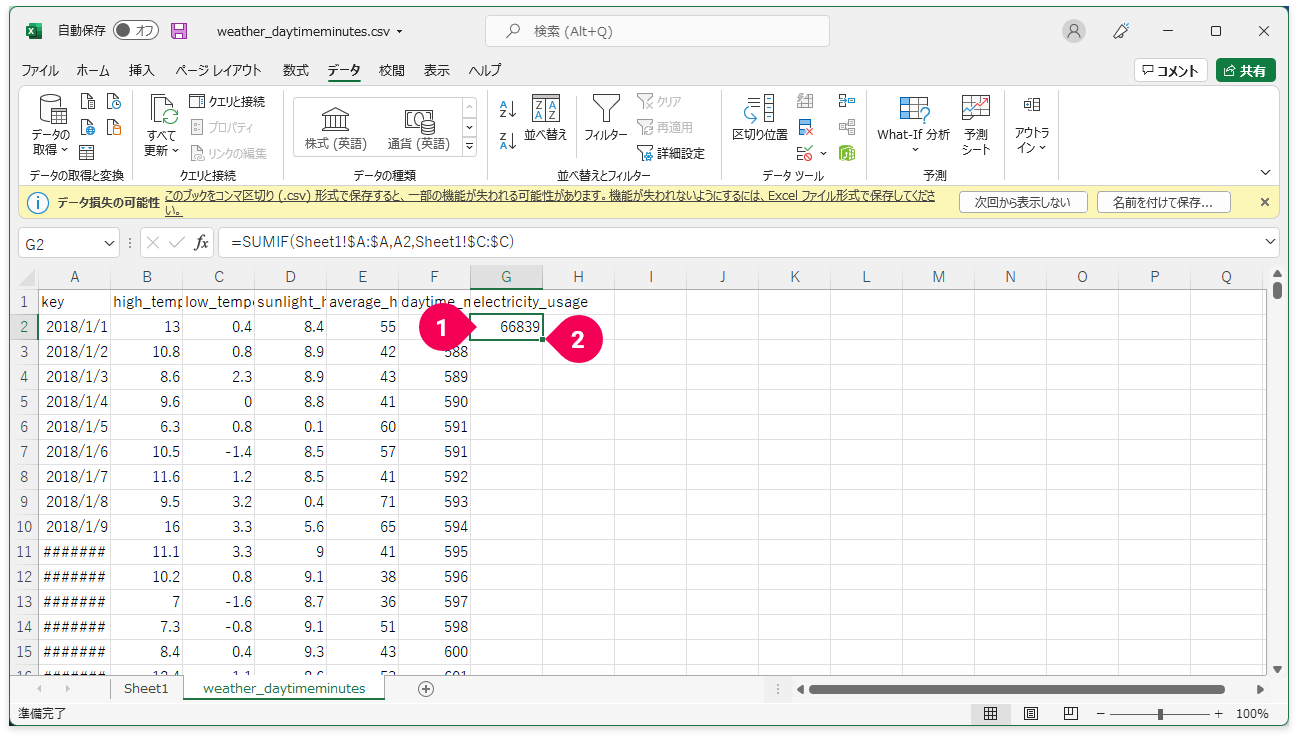Switch to the ホーム tab
1298x738 pixels.
point(93,70)
